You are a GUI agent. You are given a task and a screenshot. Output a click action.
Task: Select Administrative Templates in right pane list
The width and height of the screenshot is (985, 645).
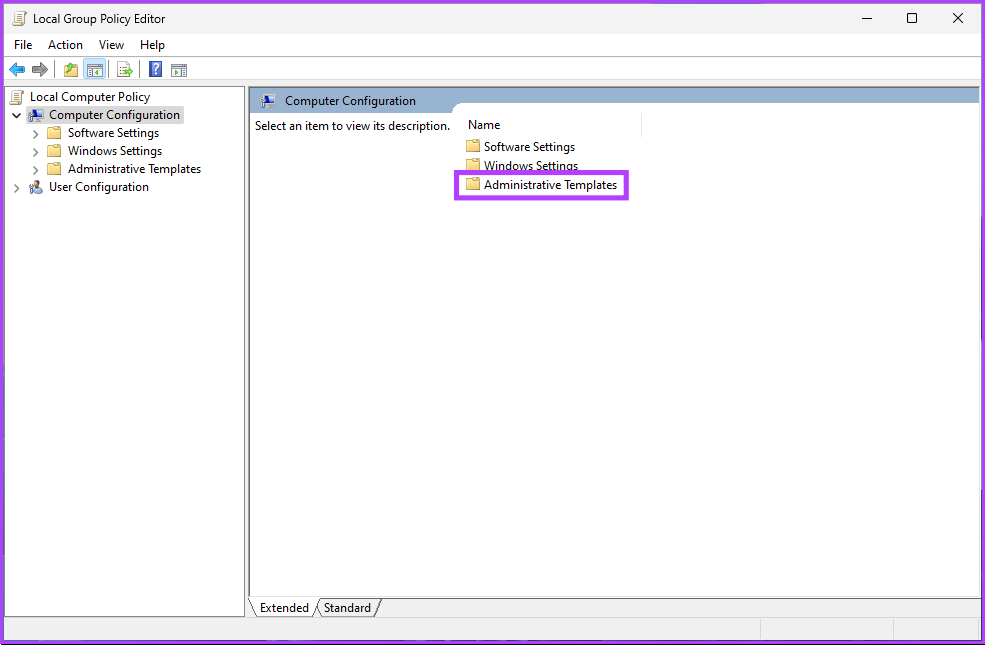click(550, 185)
